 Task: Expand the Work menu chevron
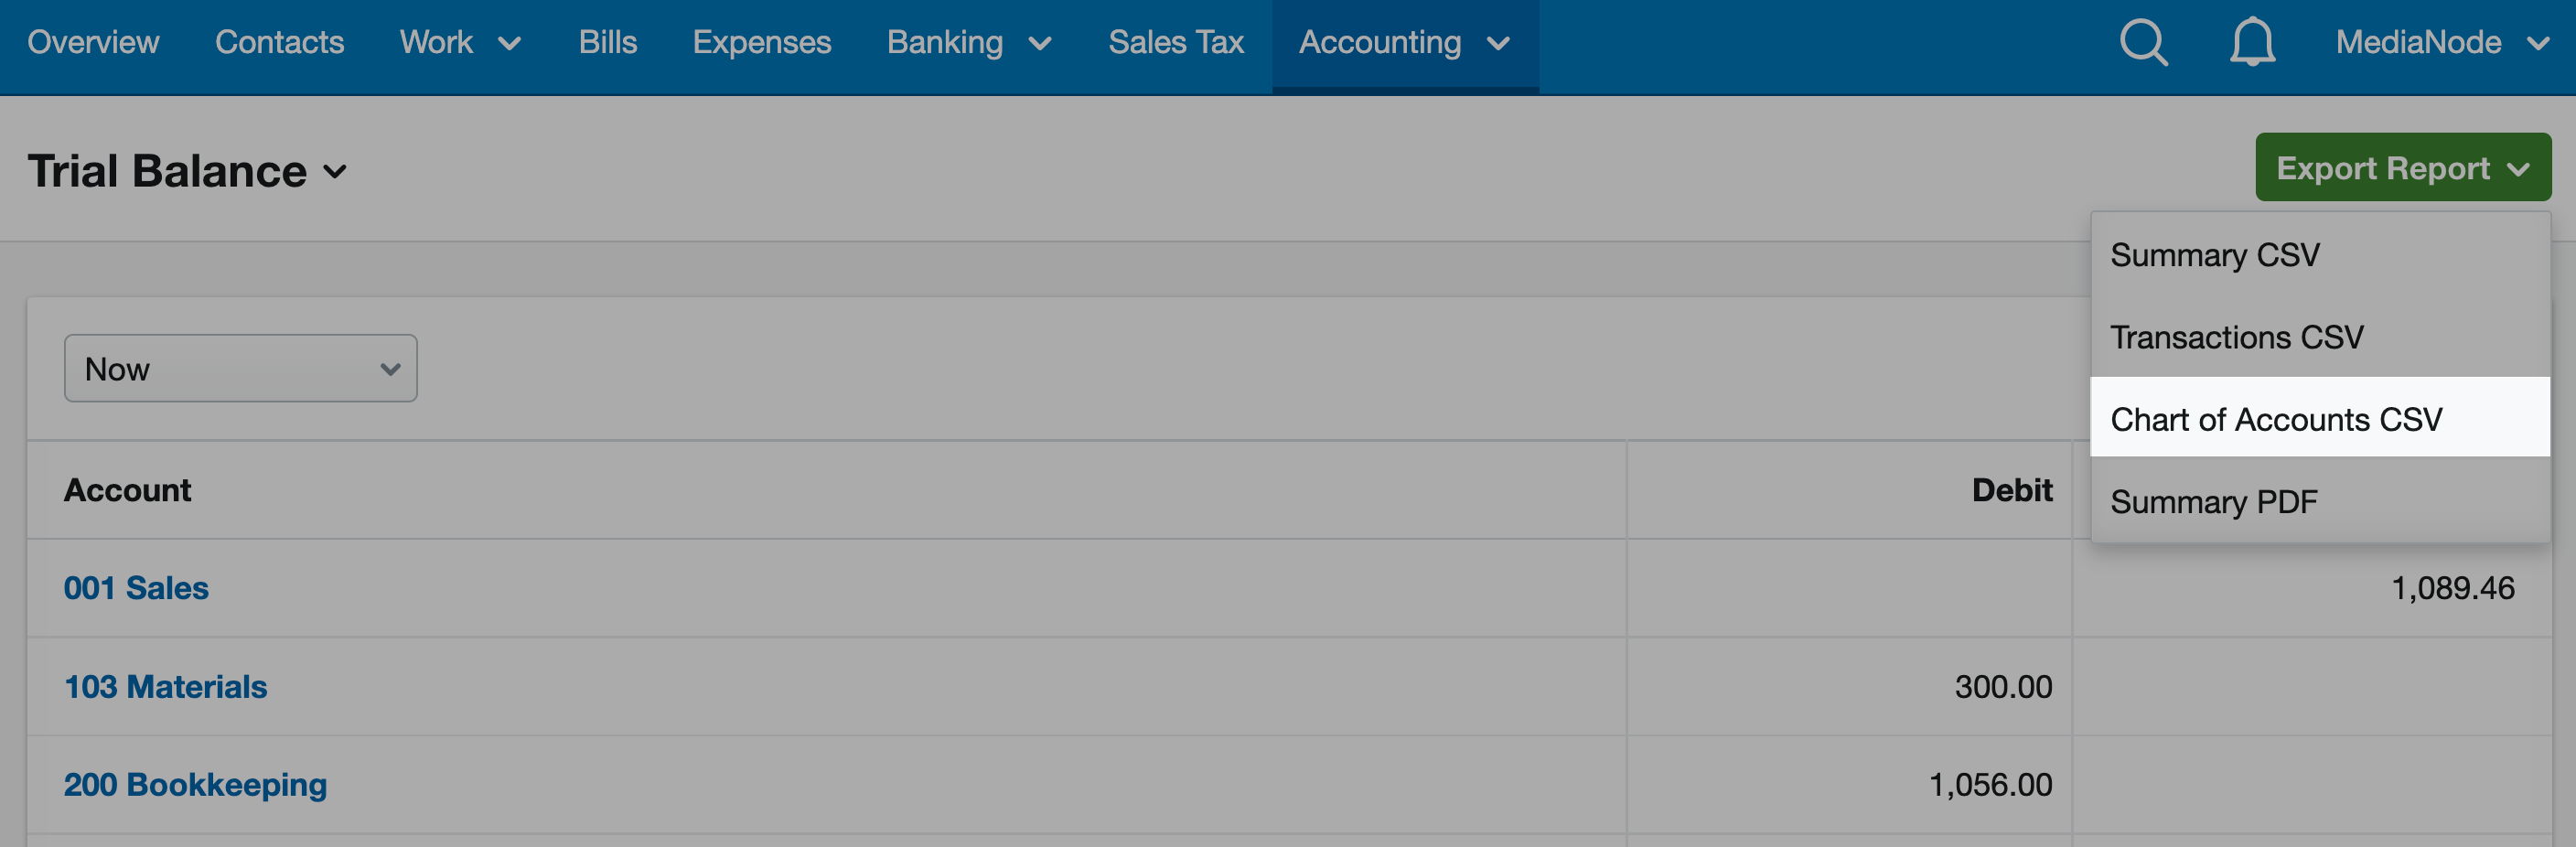[510, 43]
